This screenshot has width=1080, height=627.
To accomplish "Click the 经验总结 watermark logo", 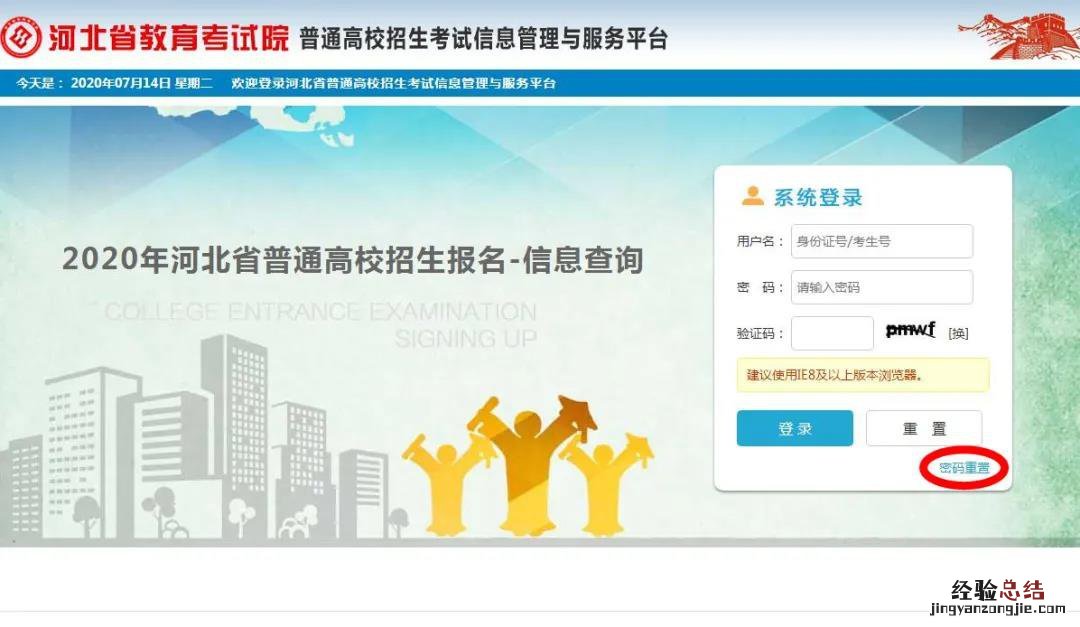I will [997, 597].
